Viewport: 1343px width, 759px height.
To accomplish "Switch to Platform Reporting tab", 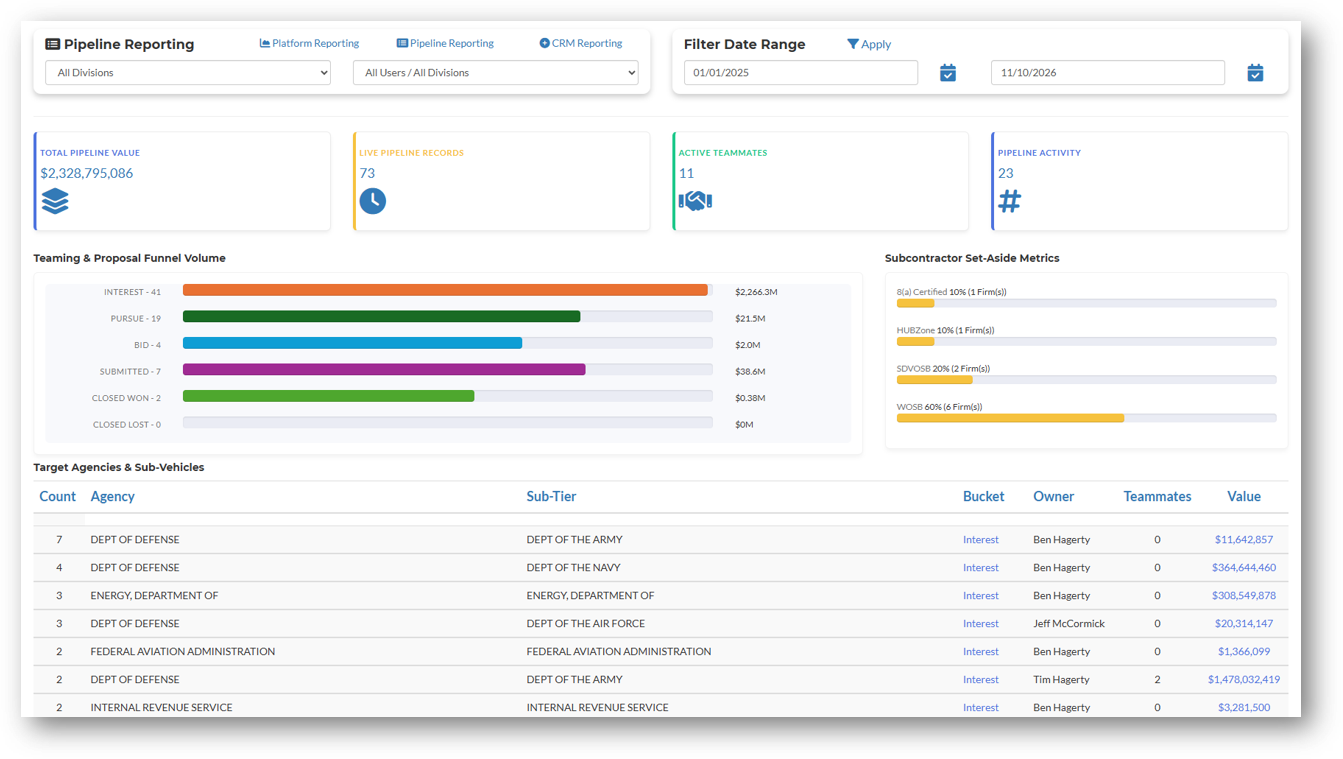I will (309, 43).
